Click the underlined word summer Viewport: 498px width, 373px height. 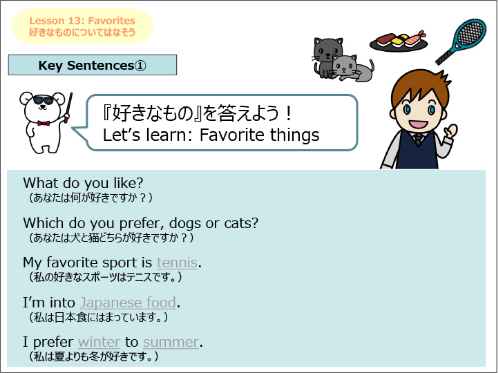pos(171,342)
